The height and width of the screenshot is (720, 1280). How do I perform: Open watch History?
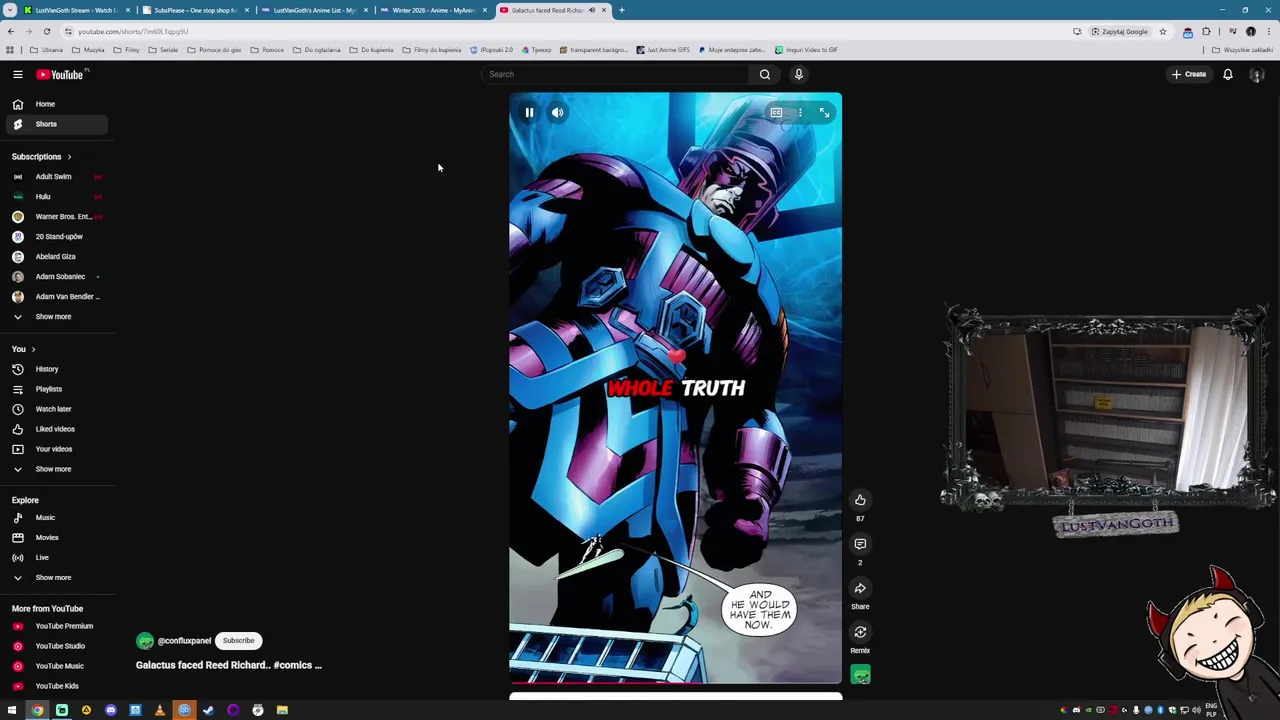56,369
